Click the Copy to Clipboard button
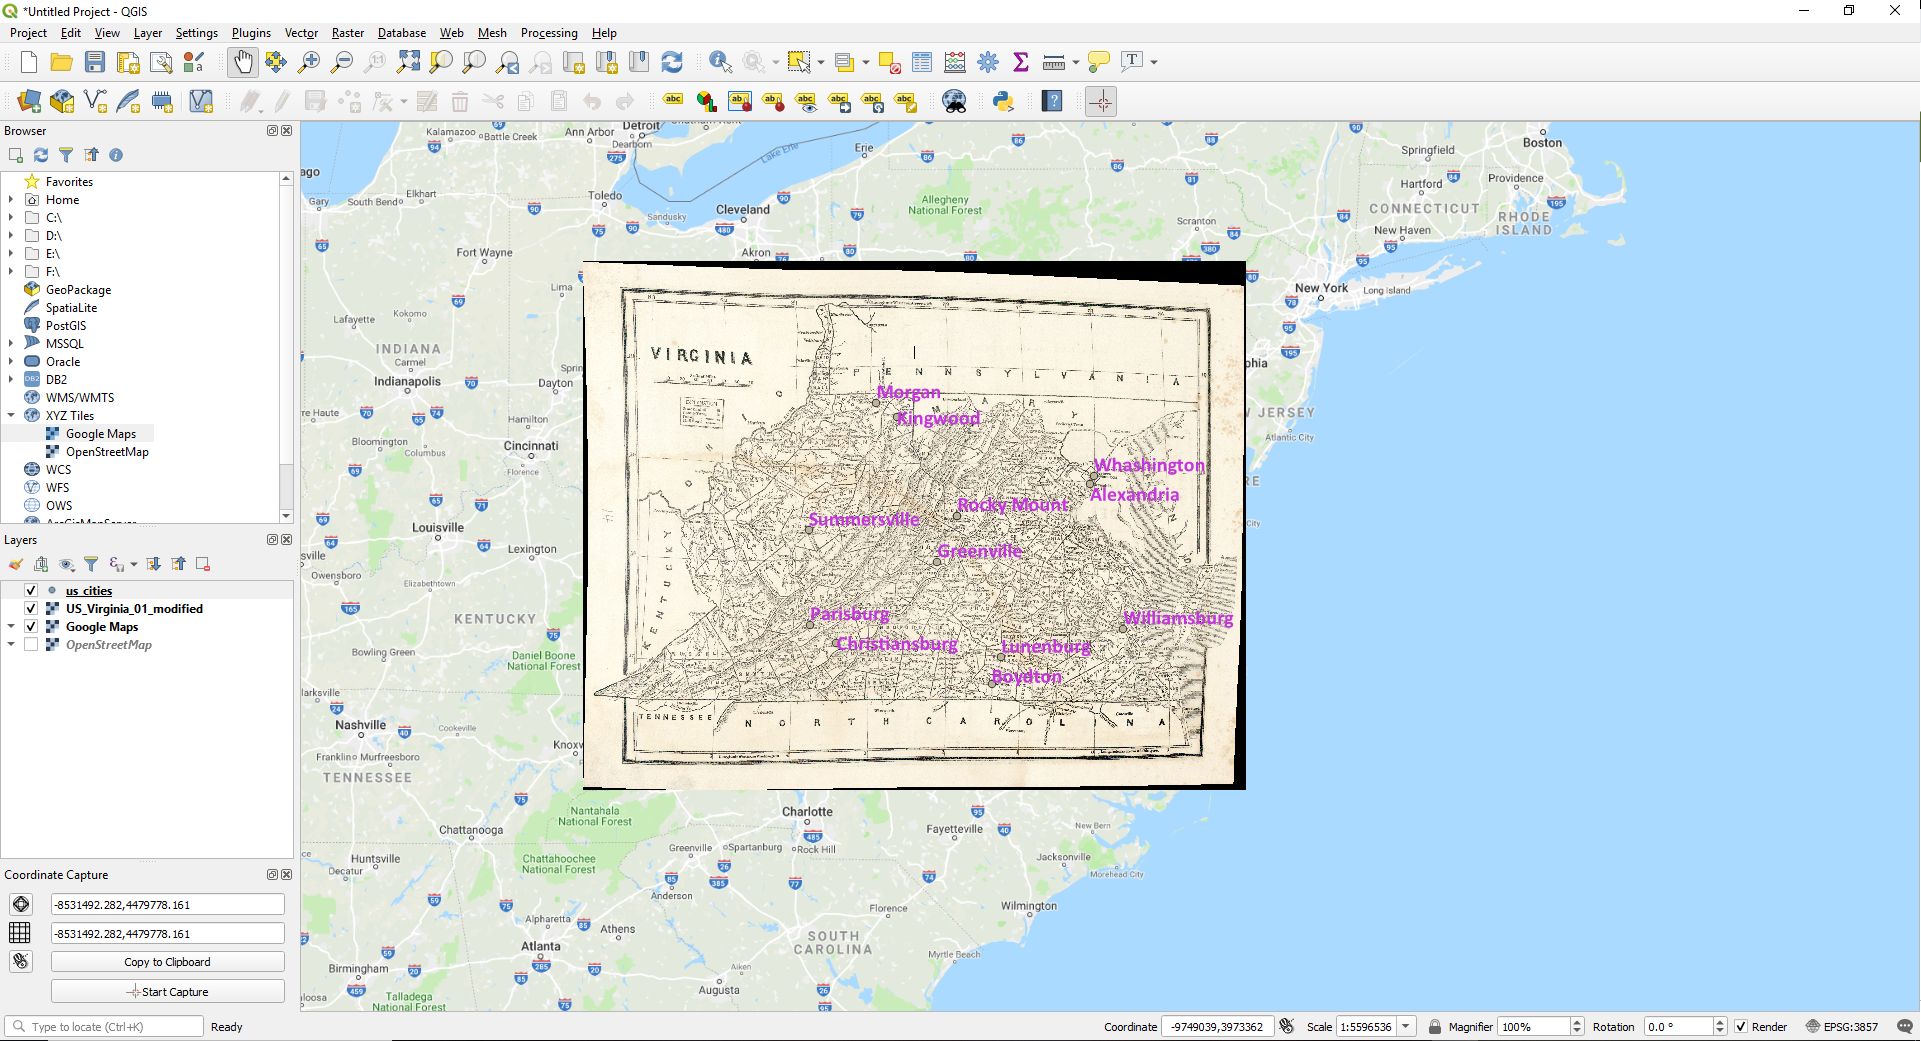The image size is (1921, 1041). point(168,962)
